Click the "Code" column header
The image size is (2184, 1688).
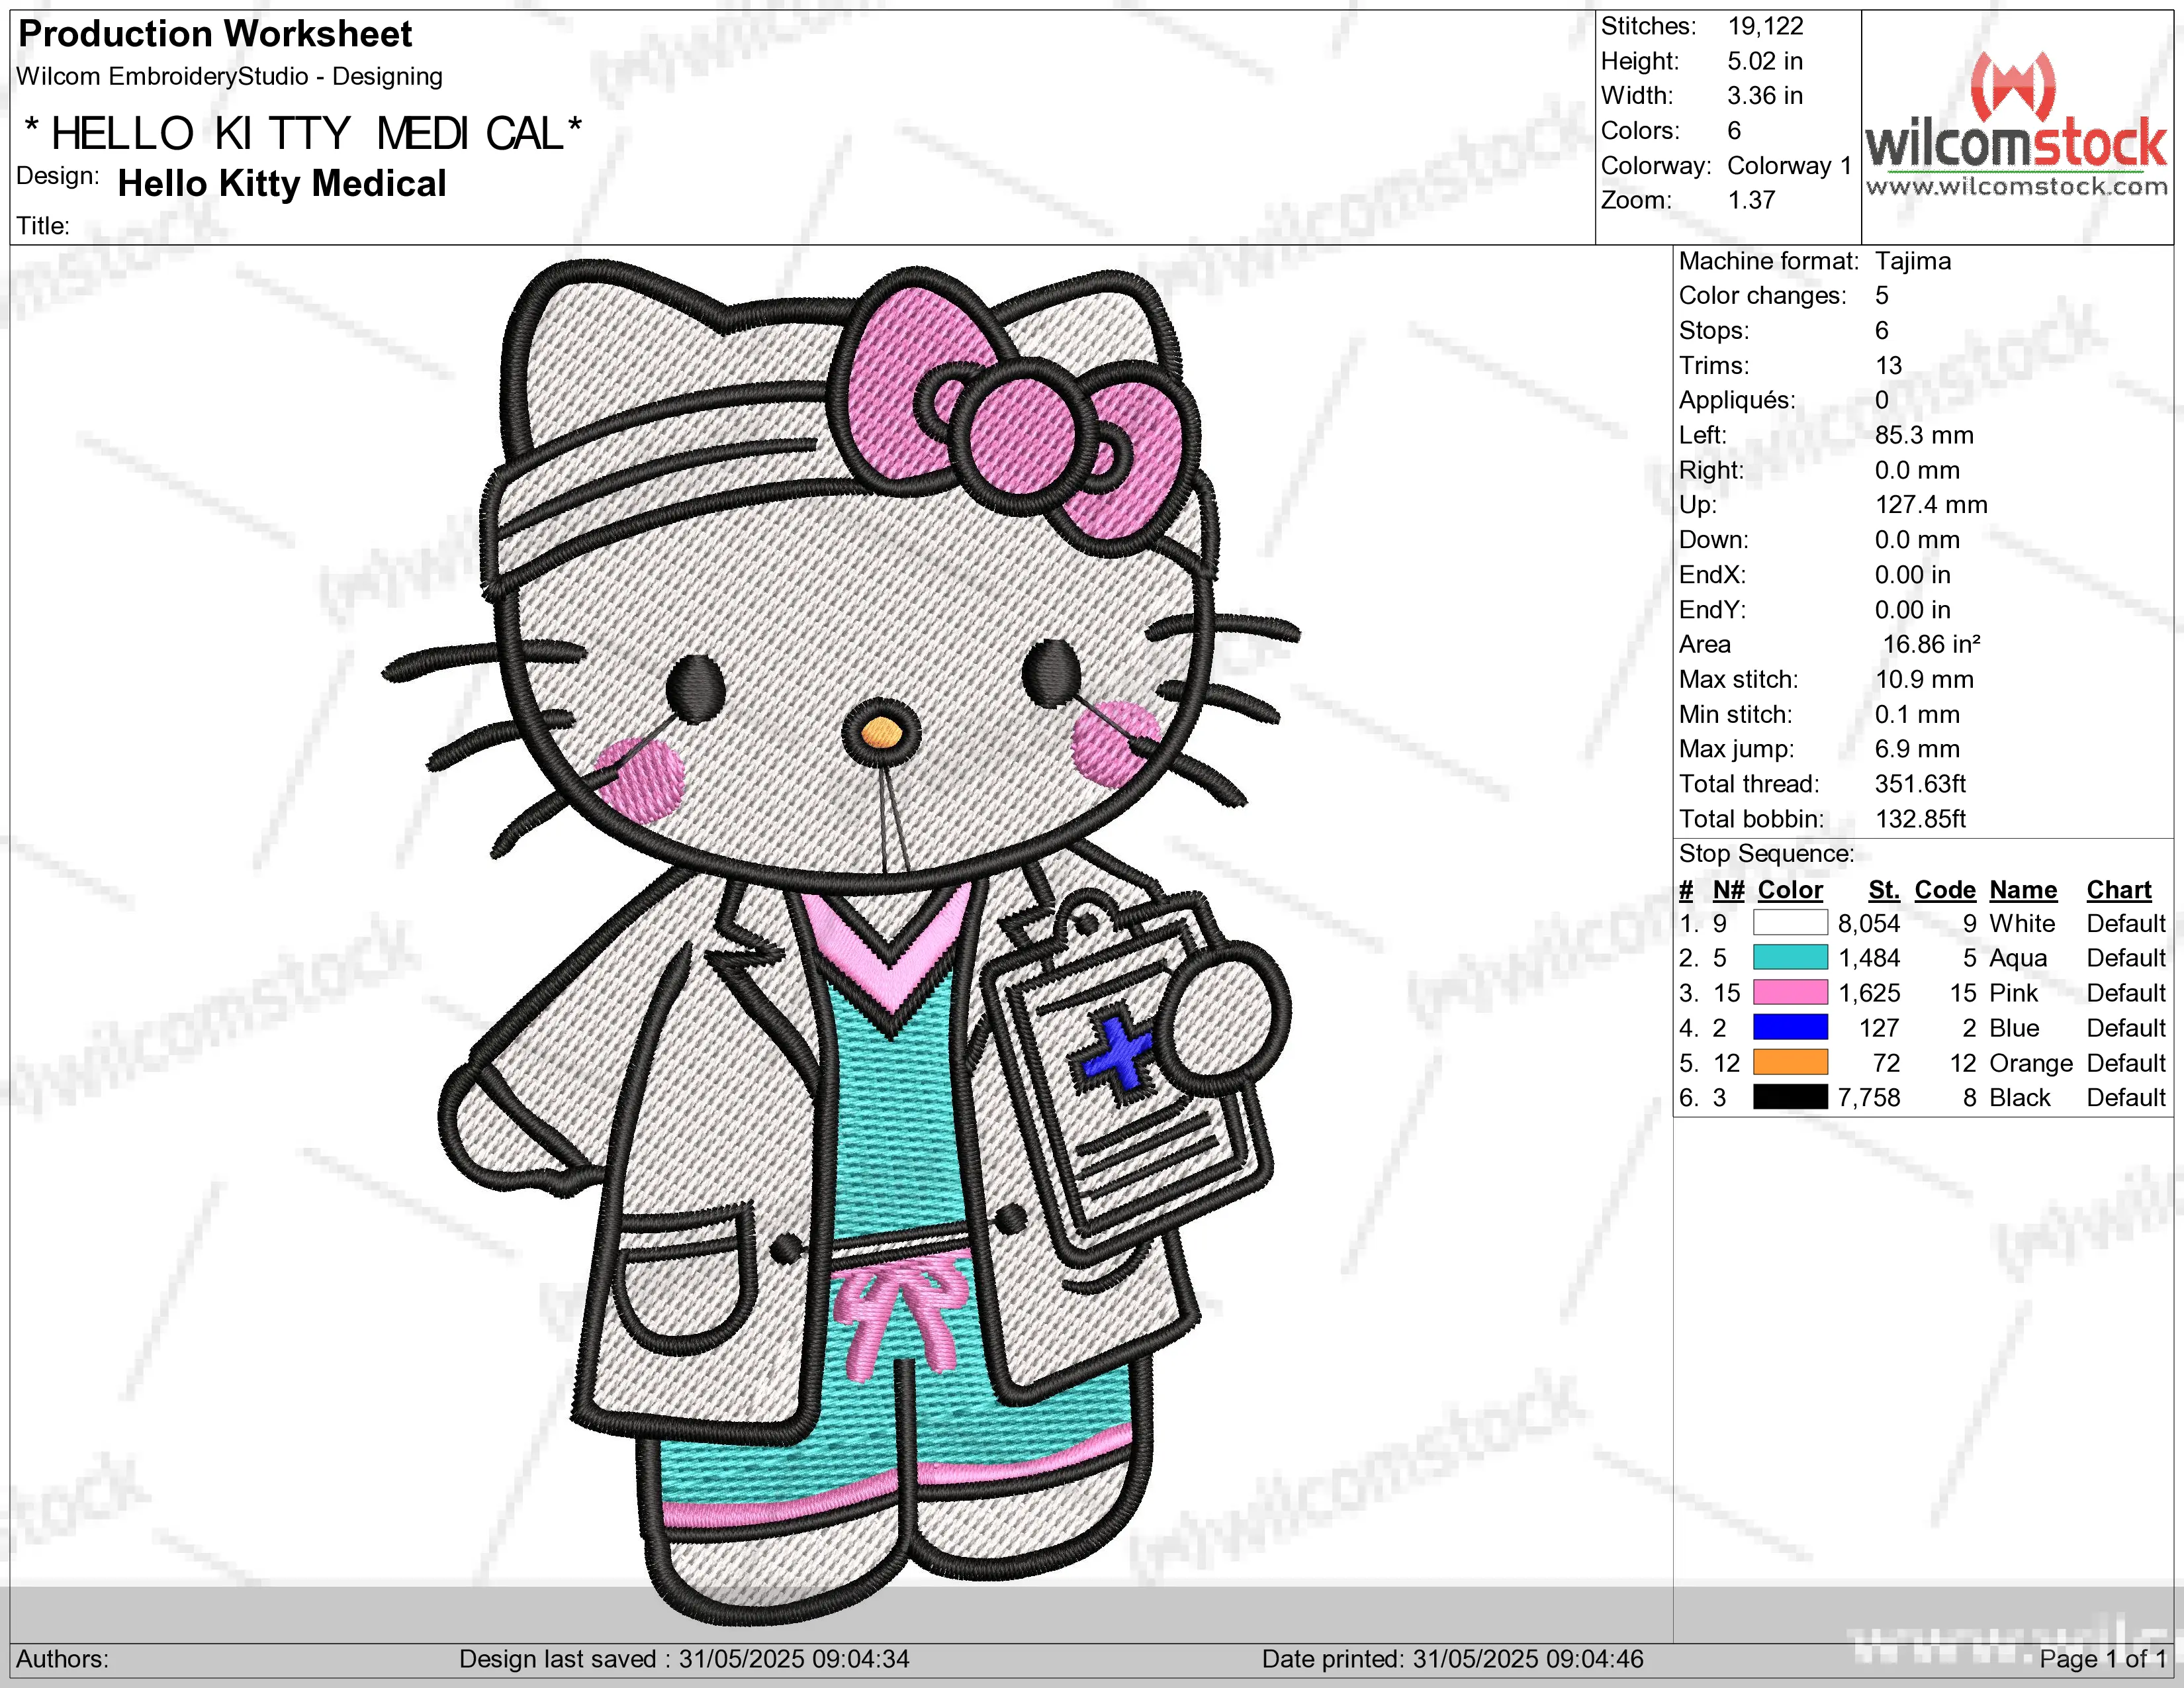coord(1945,890)
